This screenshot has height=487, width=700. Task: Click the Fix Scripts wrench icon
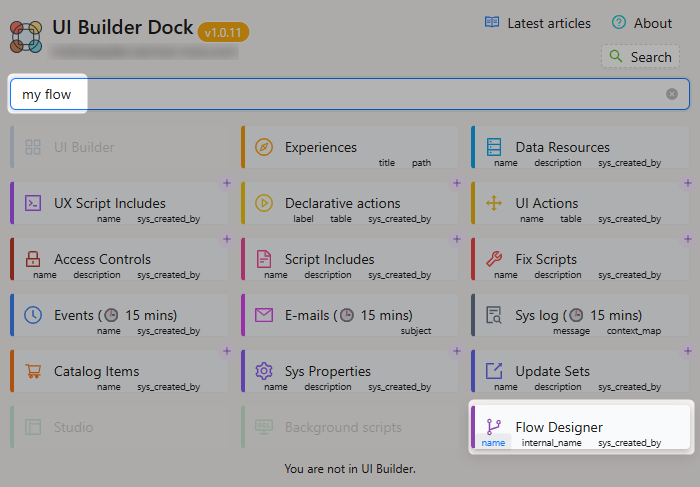[x=494, y=259]
